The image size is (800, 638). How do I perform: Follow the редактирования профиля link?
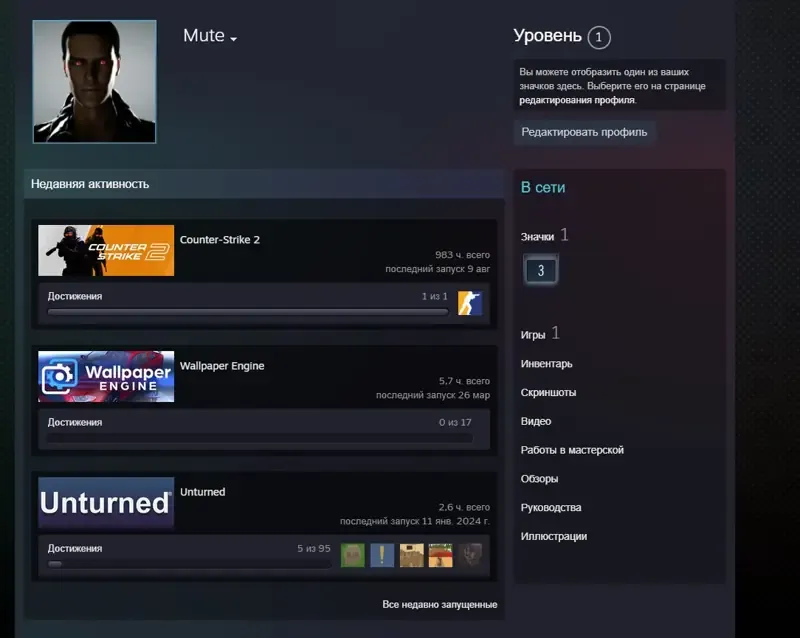click(577, 100)
